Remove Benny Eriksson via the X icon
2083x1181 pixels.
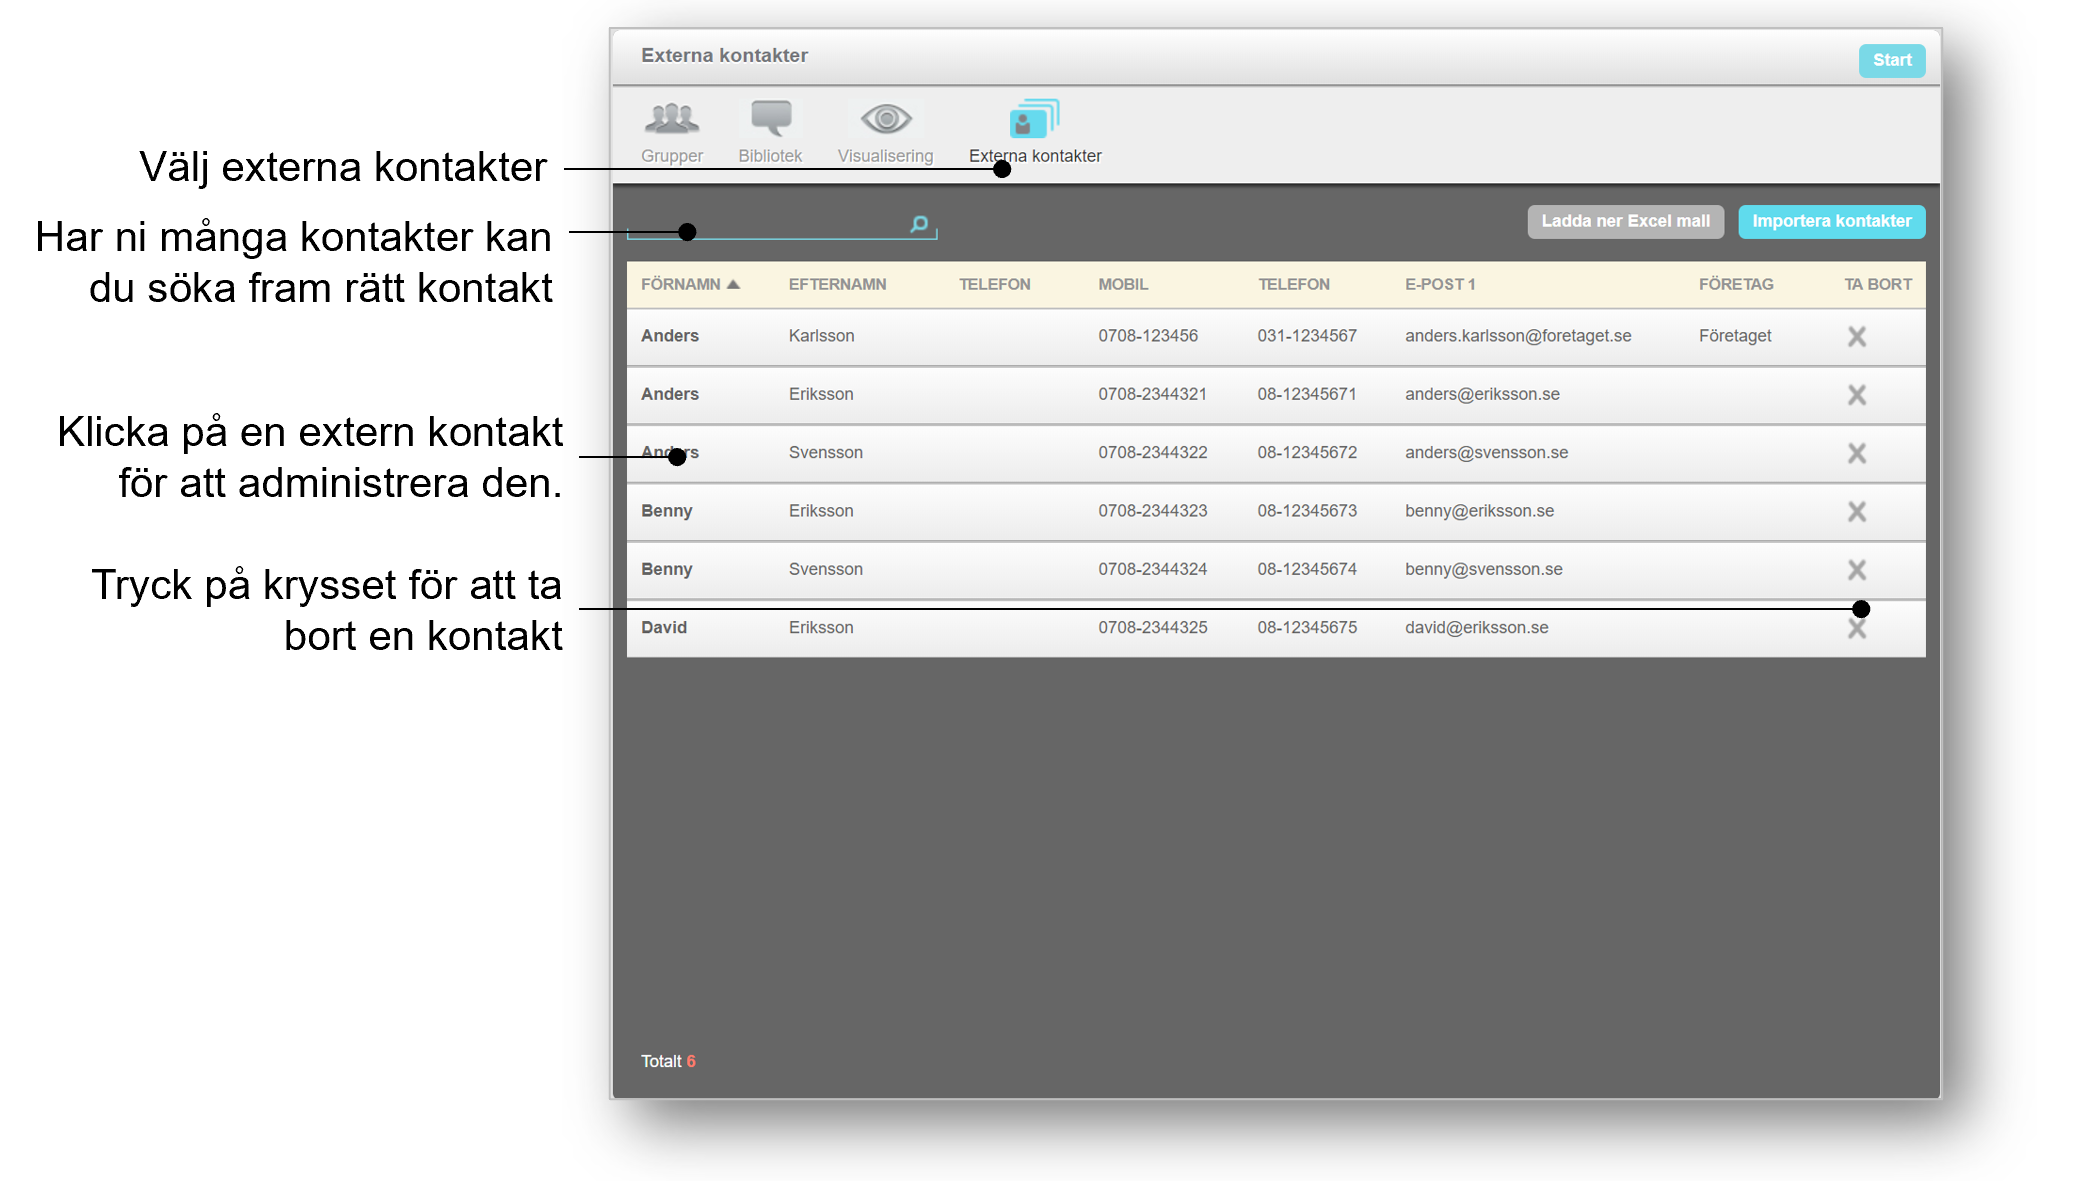1857,512
